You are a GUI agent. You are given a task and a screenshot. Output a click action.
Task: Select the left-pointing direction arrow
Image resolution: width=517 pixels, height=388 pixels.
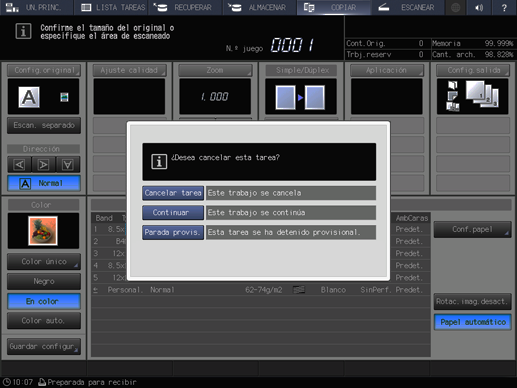[x=19, y=165]
